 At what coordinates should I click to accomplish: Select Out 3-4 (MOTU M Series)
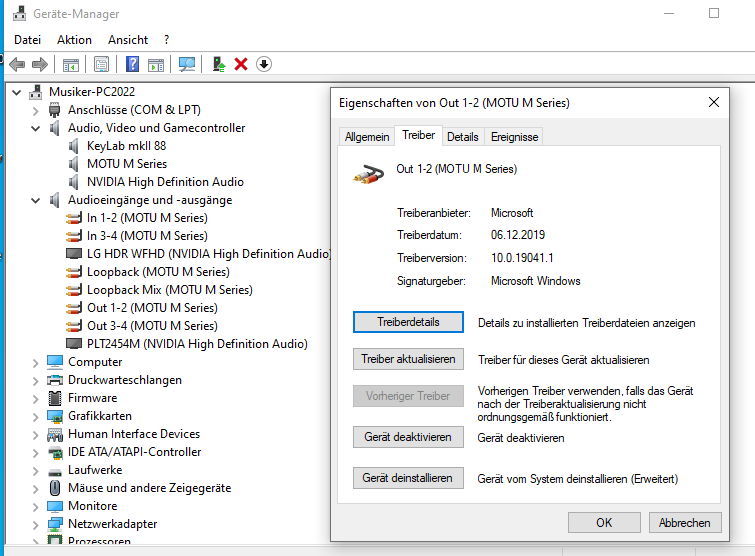(x=152, y=326)
